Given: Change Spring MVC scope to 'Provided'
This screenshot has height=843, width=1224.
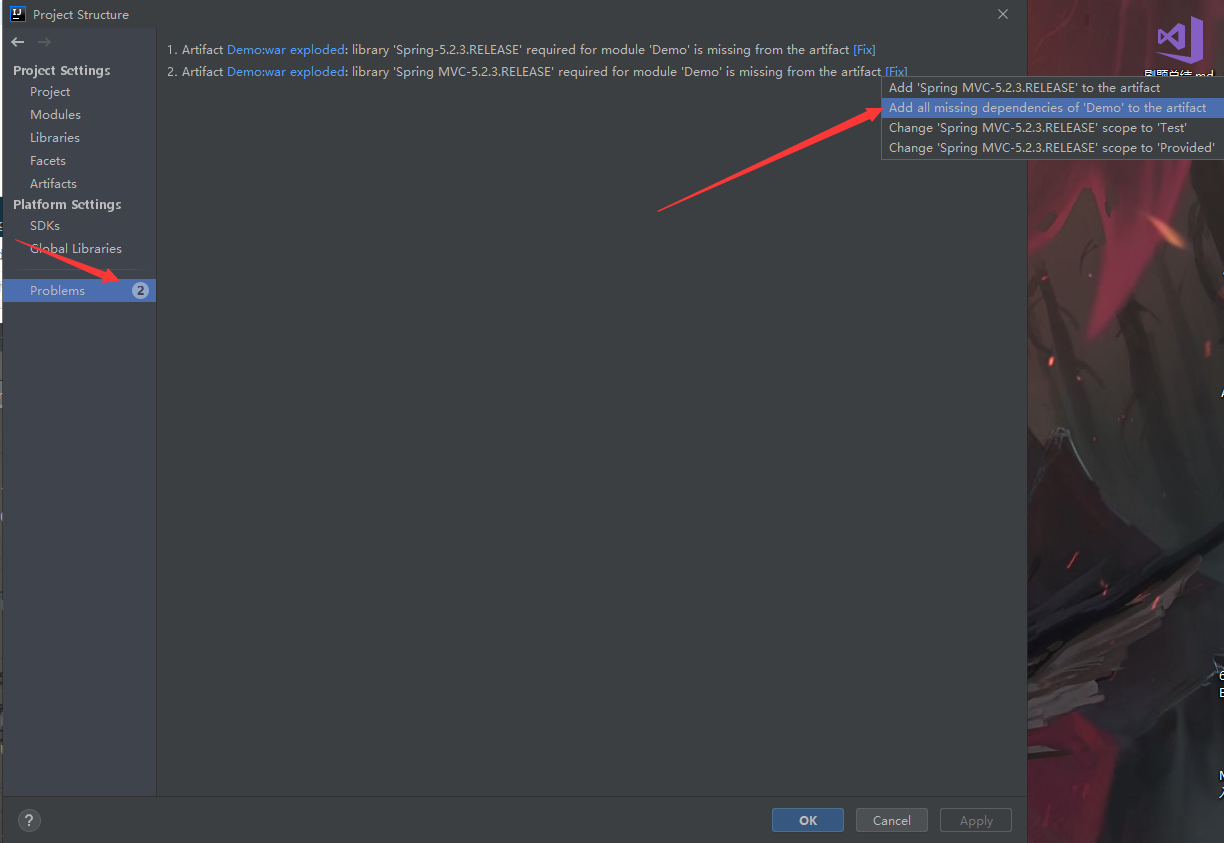Looking at the screenshot, I should 1052,147.
